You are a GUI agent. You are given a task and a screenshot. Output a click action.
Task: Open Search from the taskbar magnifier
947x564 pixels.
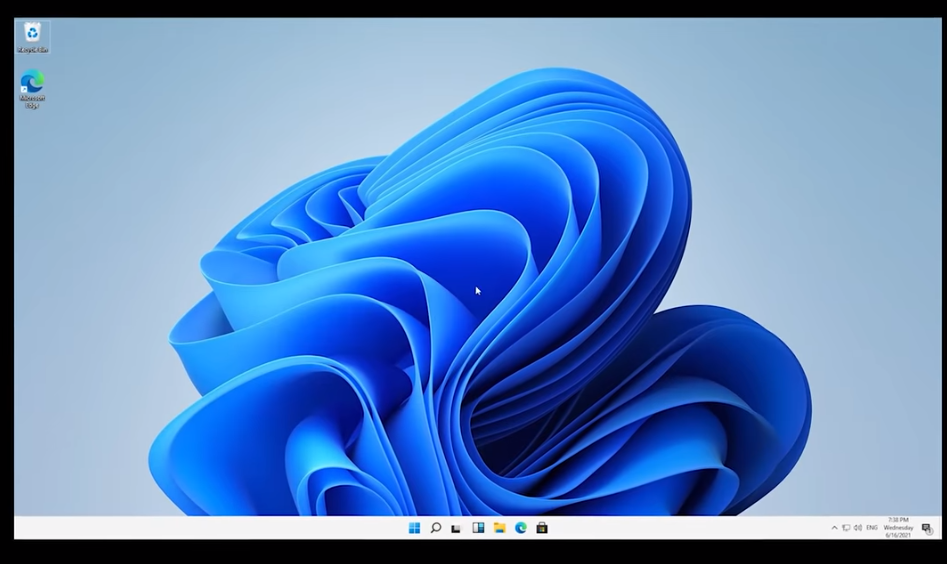click(x=435, y=528)
